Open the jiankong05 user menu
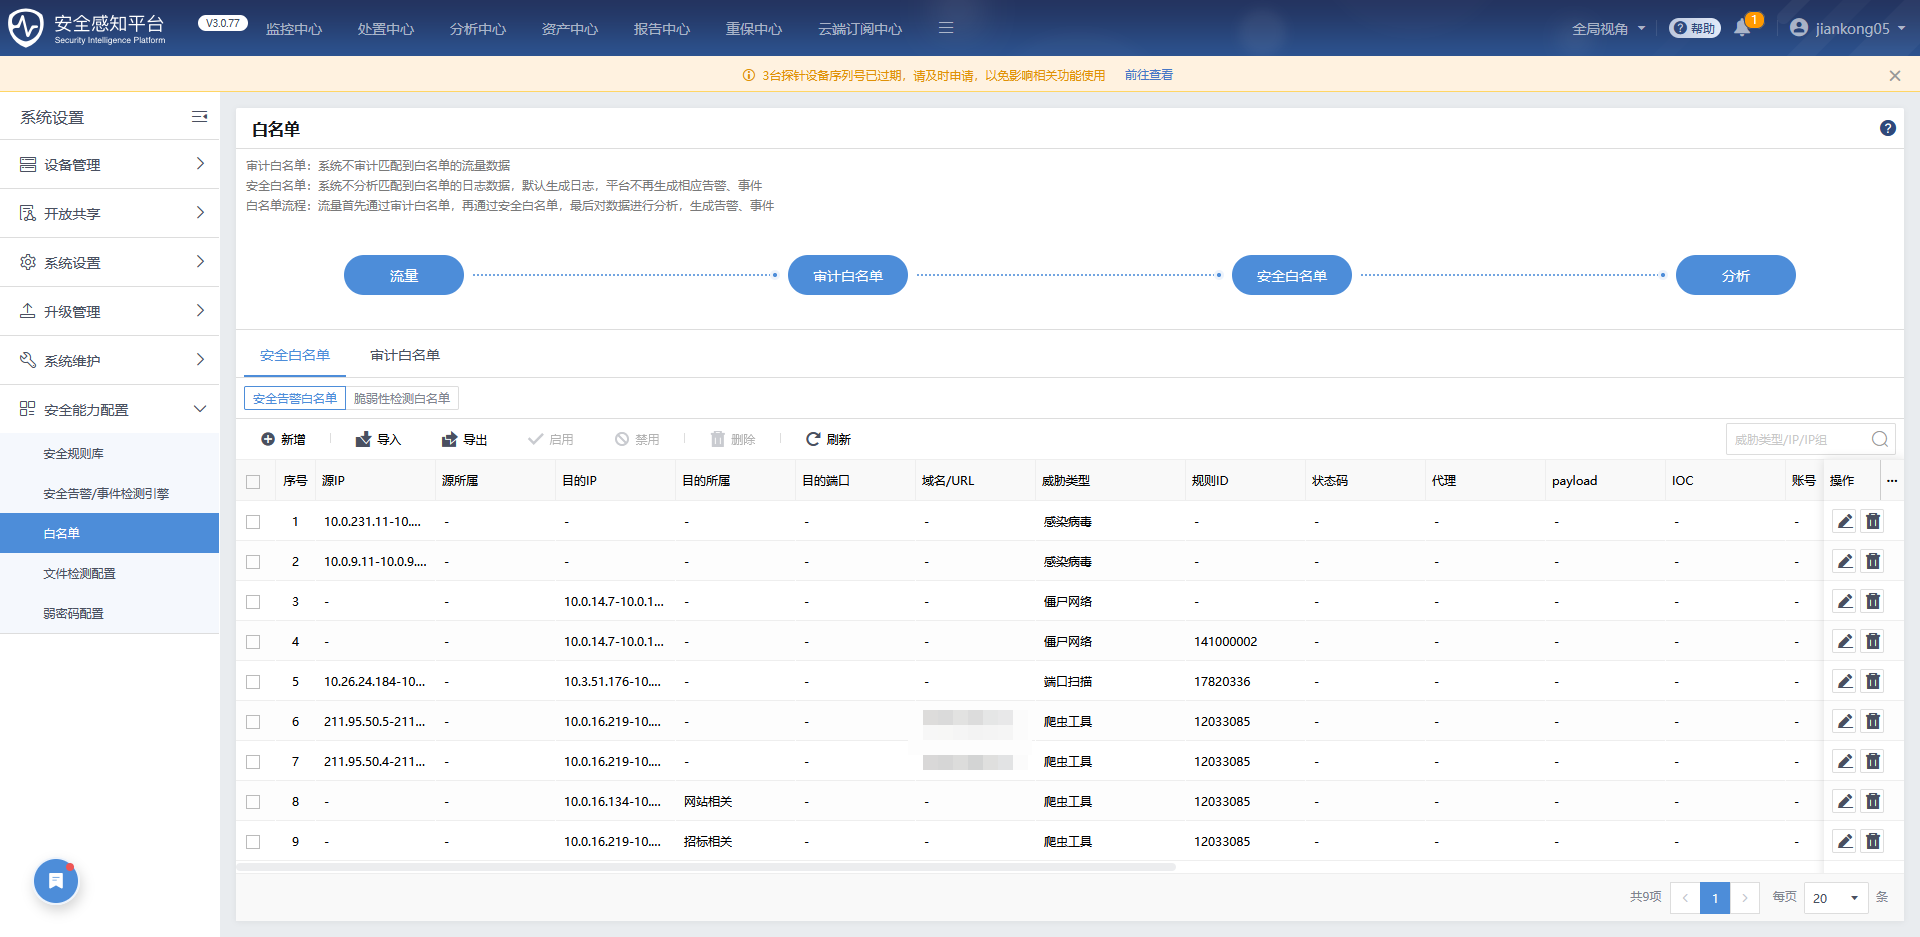Viewport: 1920px width, 937px height. tap(1848, 28)
